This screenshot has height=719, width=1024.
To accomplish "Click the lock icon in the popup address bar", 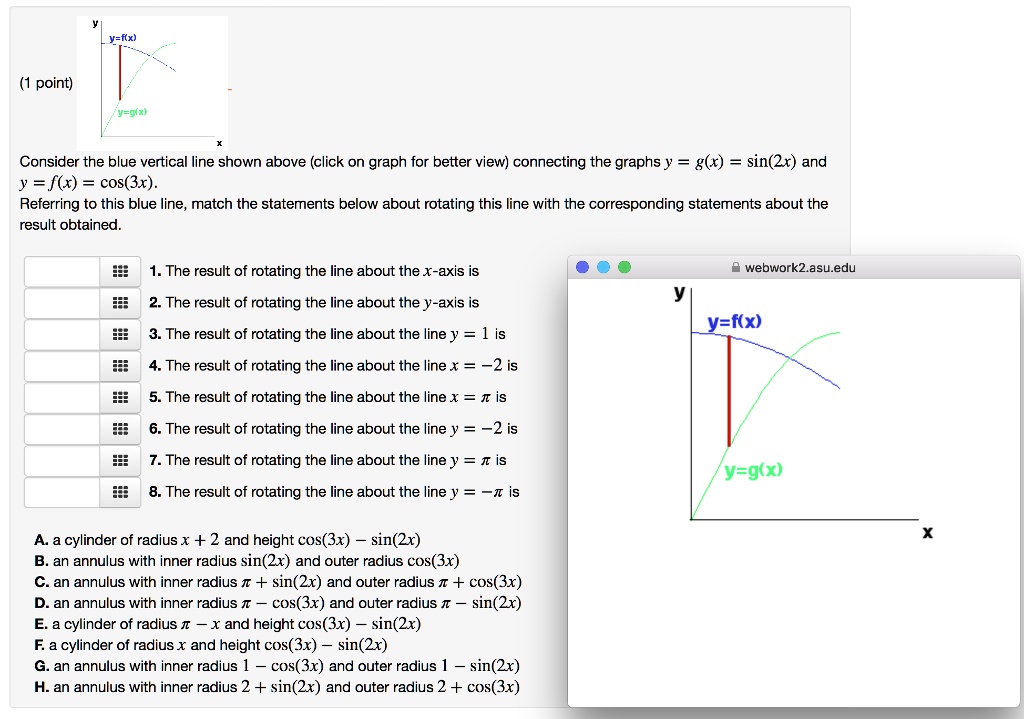I will coord(736,267).
